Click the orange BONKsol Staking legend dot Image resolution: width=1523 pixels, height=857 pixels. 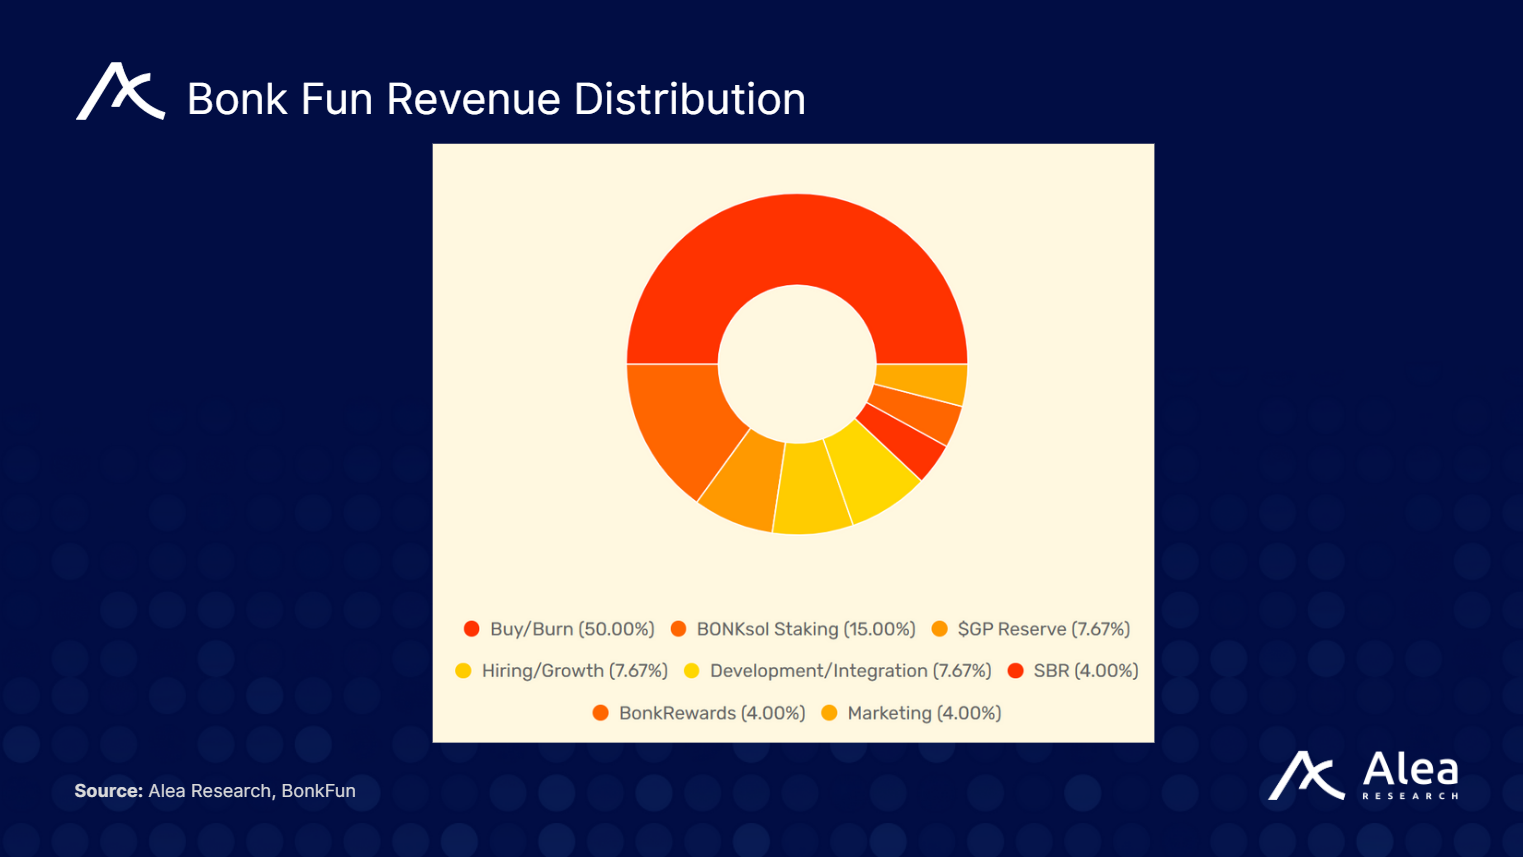[681, 629]
